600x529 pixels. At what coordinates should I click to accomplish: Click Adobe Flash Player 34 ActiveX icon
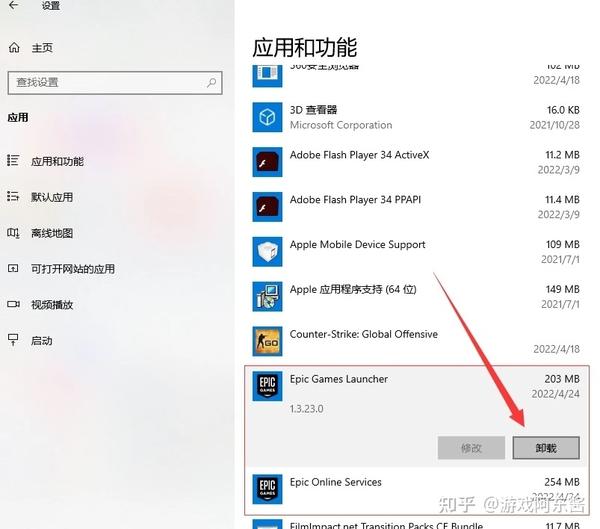tap(267, 162)
